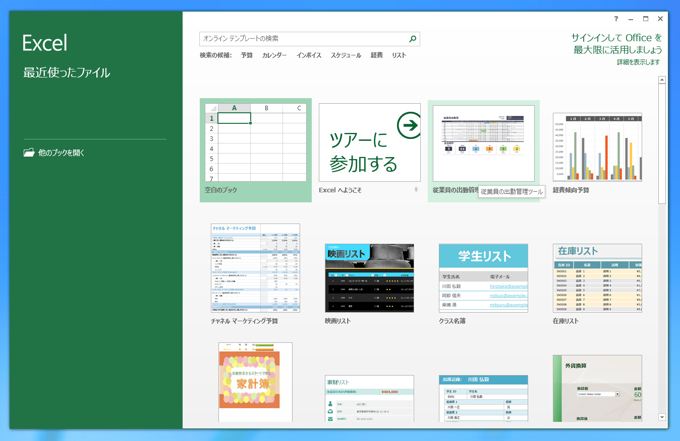This screenshot has width=680, height=441.
Task: Select the 経費 search suggestion
Action: [376, 55]
